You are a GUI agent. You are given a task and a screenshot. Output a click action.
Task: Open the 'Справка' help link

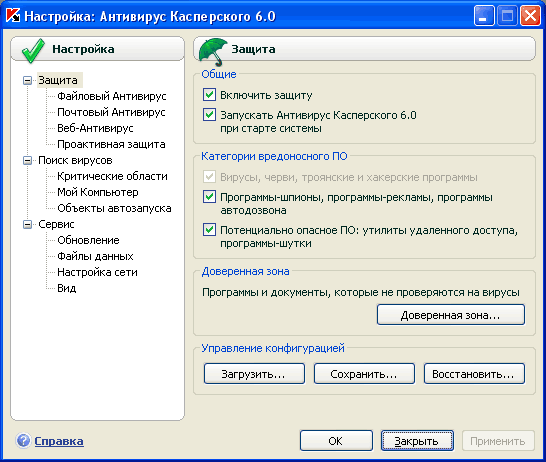click(x=59, y=441)
